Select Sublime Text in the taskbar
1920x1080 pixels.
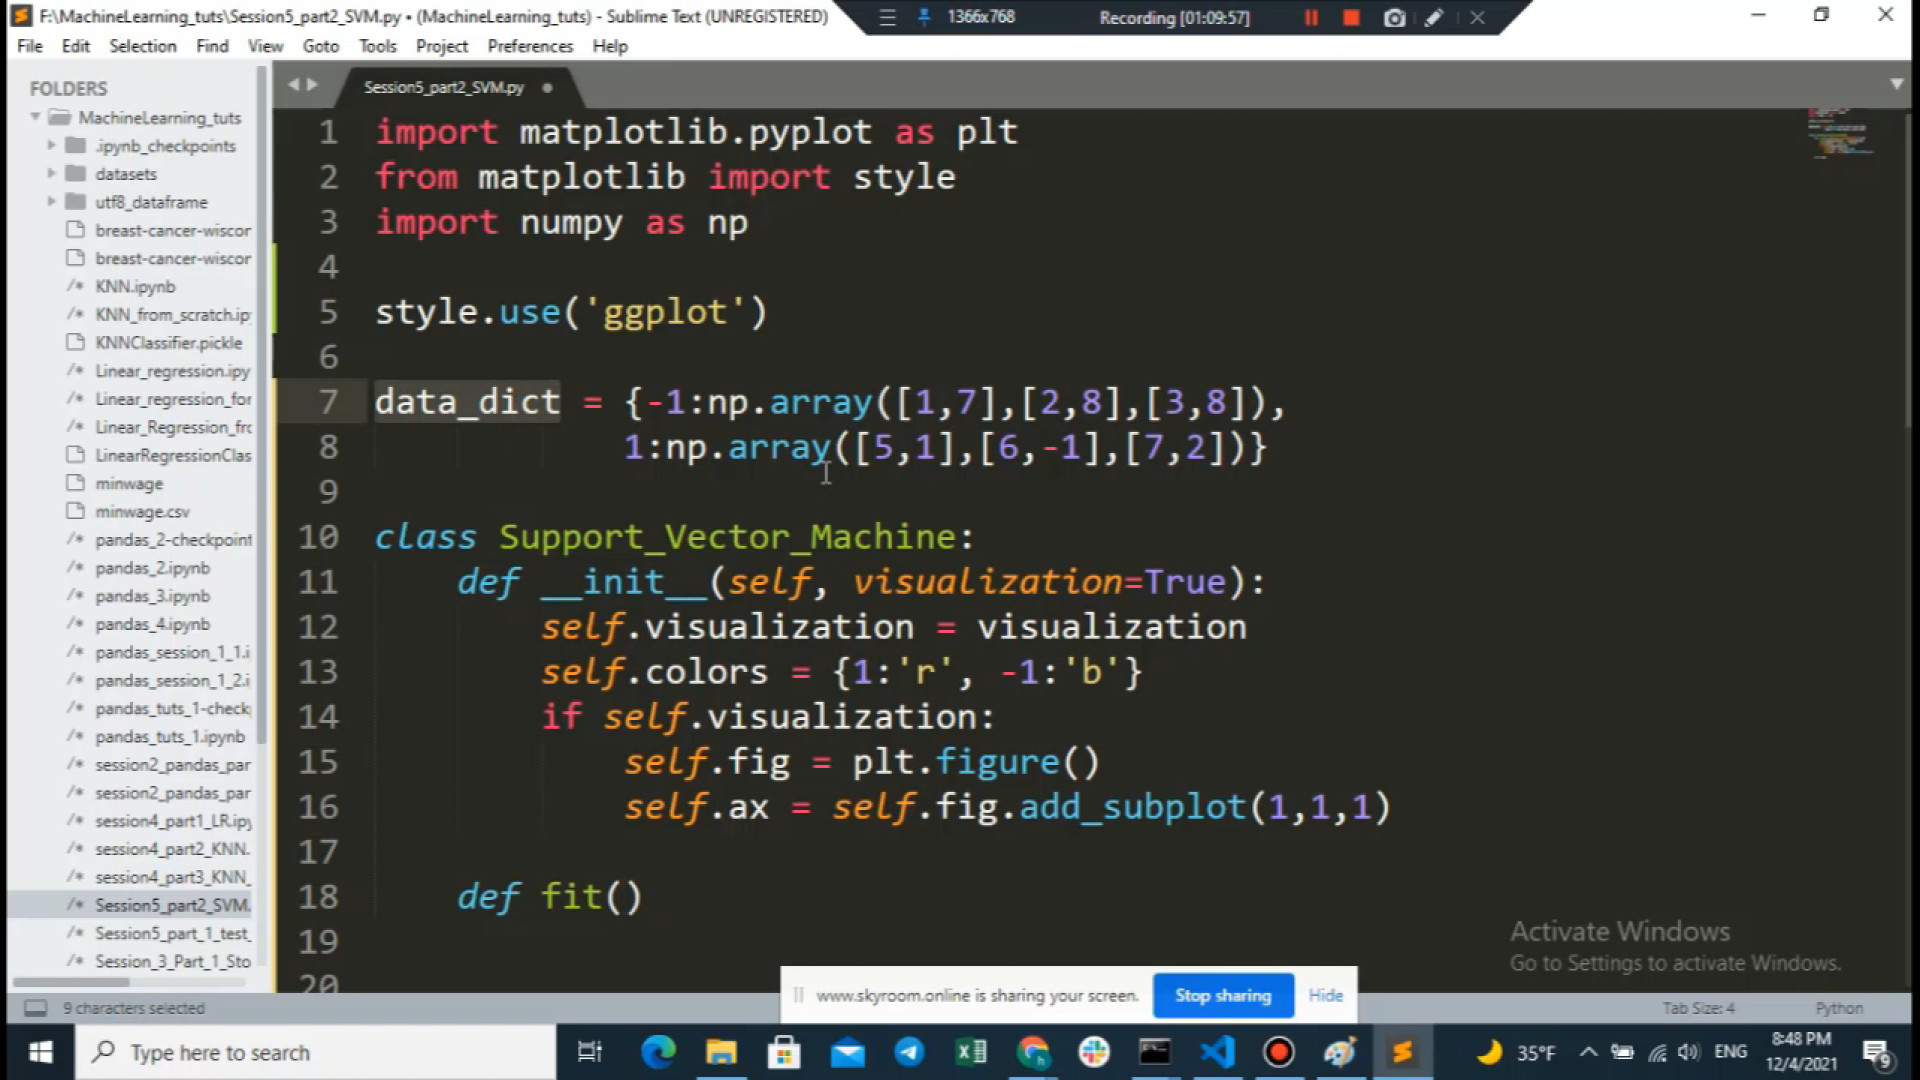coord(1402,1052)
